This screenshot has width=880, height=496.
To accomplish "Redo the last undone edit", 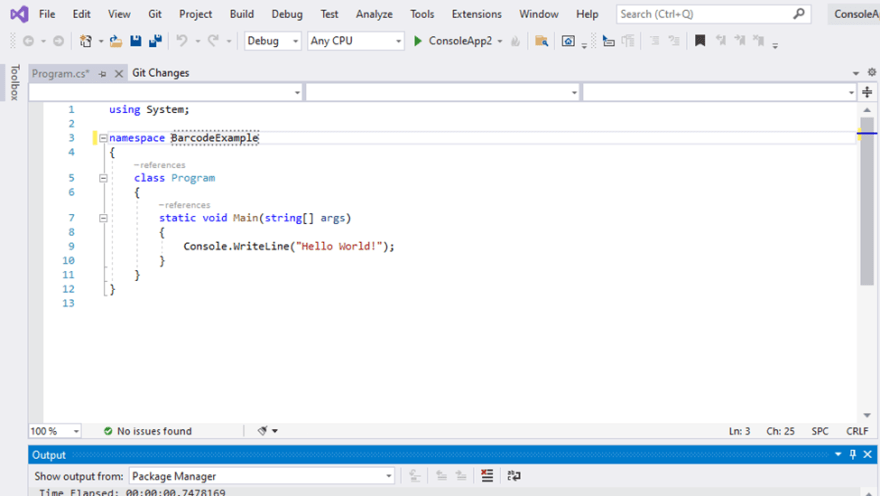I will (213, 41).
